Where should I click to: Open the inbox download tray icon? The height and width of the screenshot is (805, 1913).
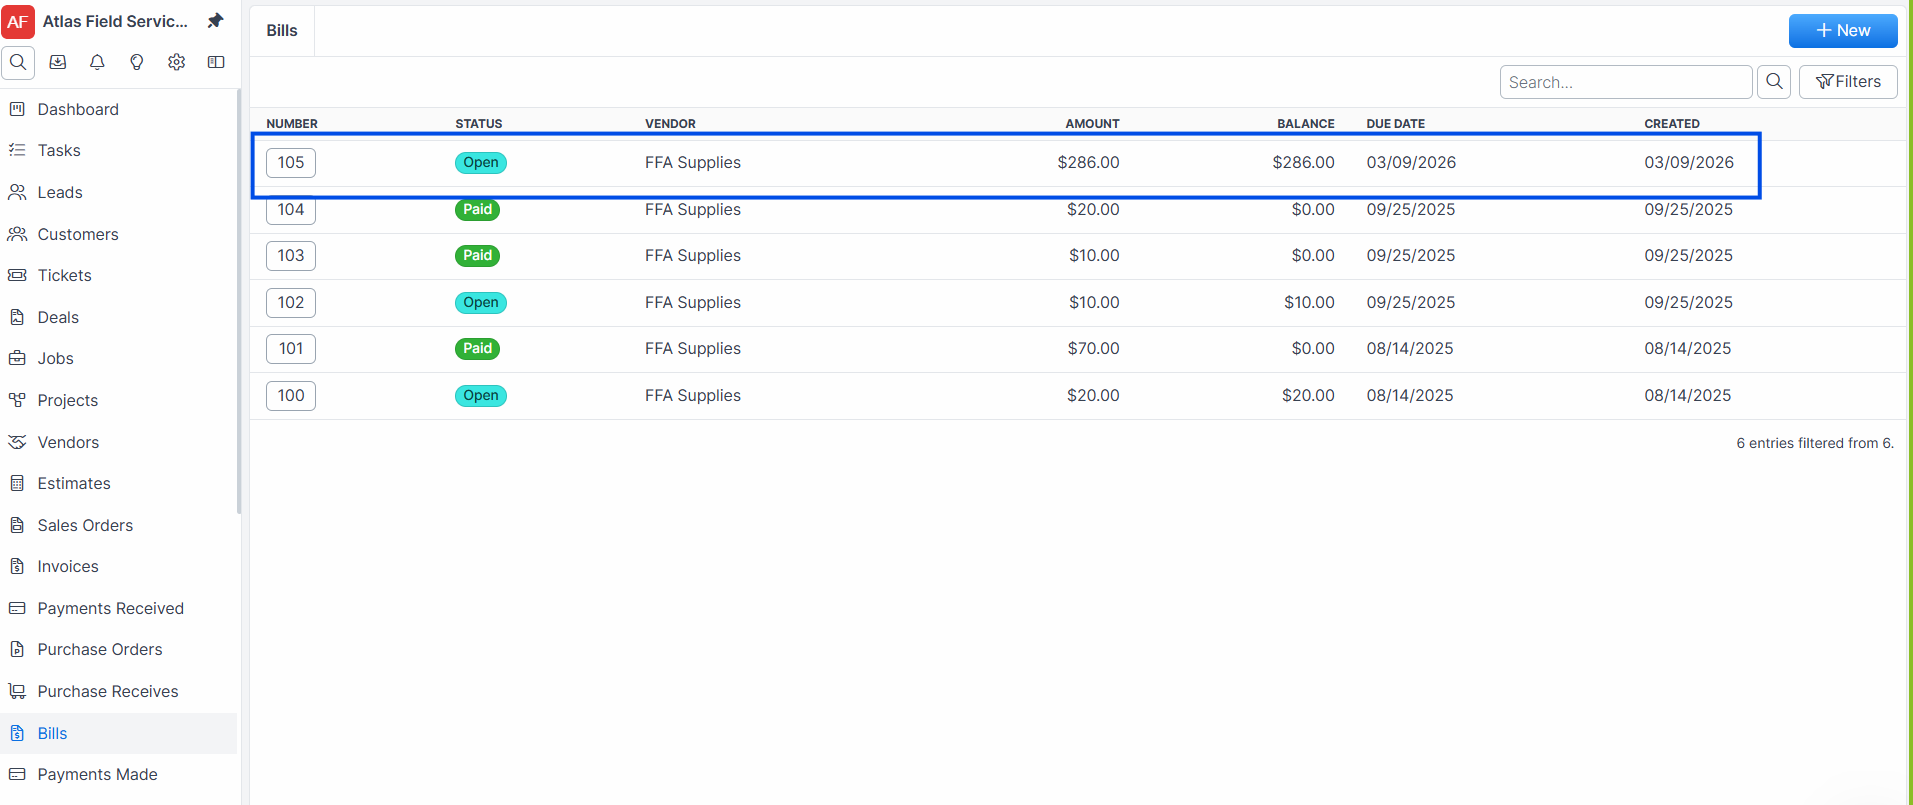58,62
